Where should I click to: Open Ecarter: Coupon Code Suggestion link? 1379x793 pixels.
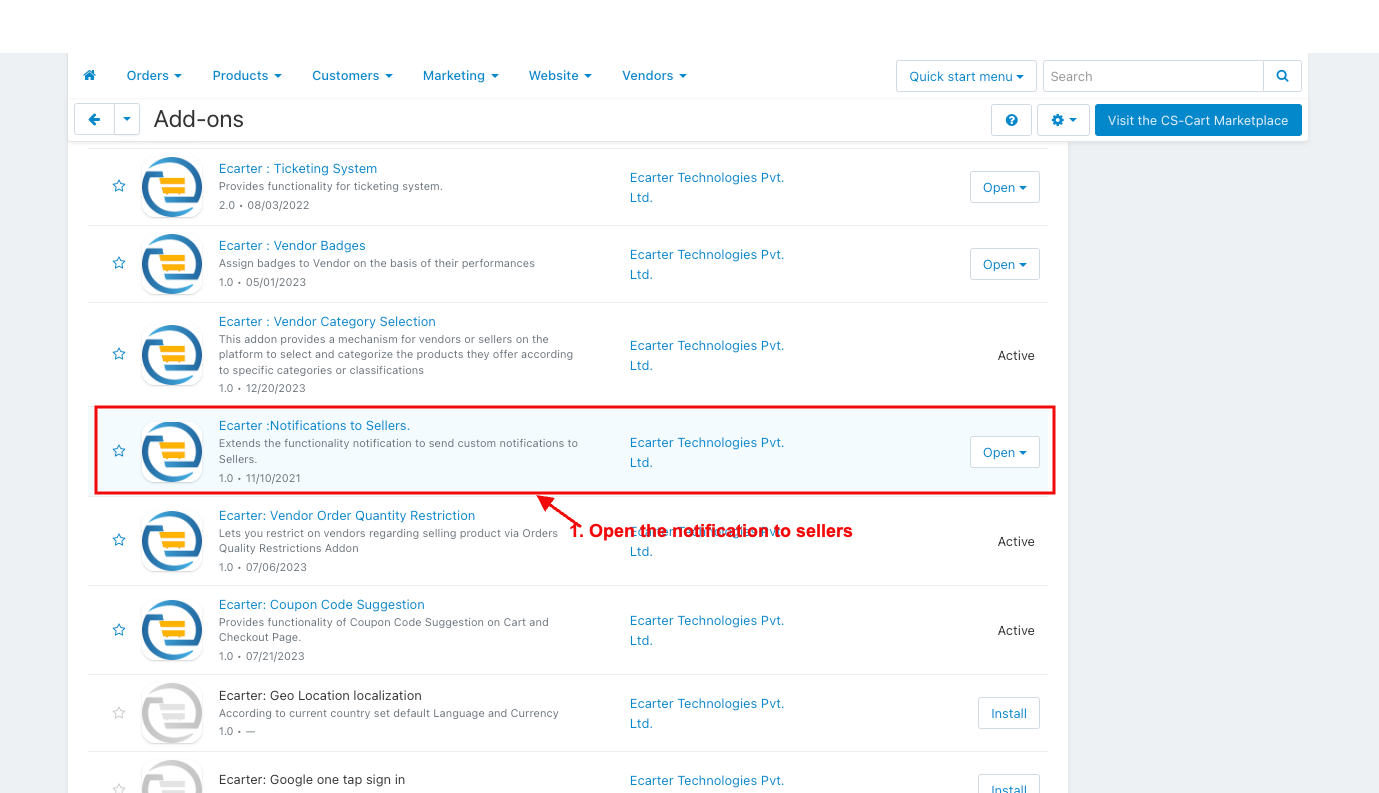pos(322,604)
